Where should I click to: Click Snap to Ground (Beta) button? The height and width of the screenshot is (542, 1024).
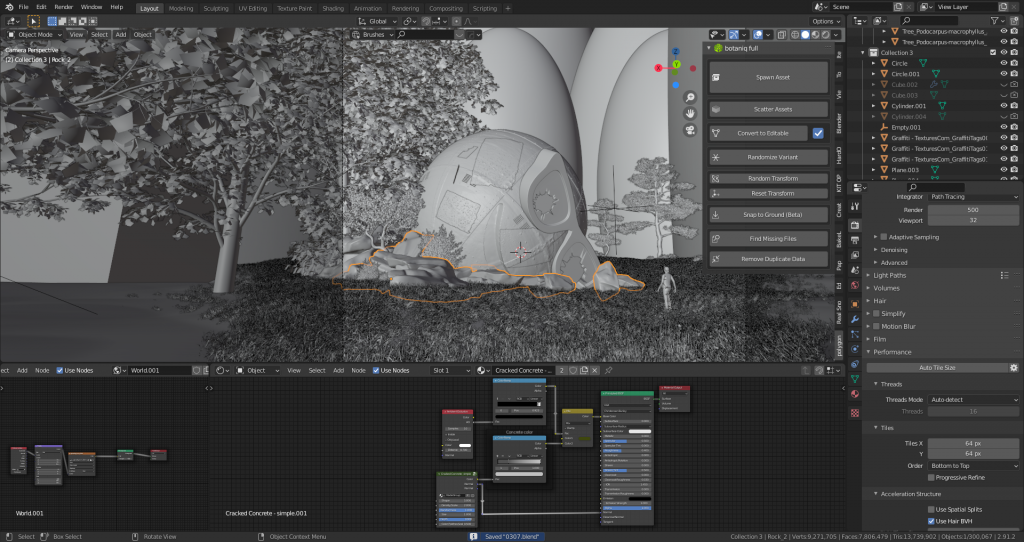(769, 215)
